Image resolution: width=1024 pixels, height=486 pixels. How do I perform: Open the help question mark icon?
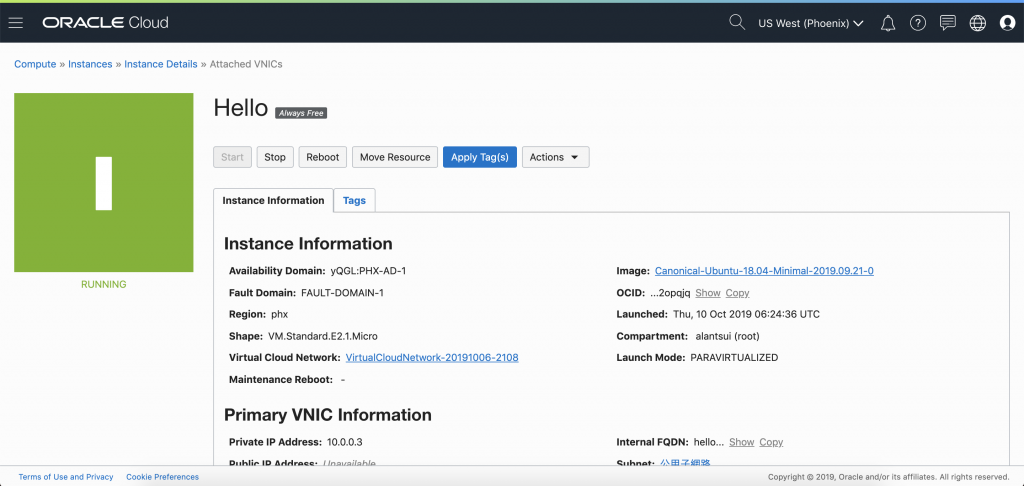pos(918,24)
